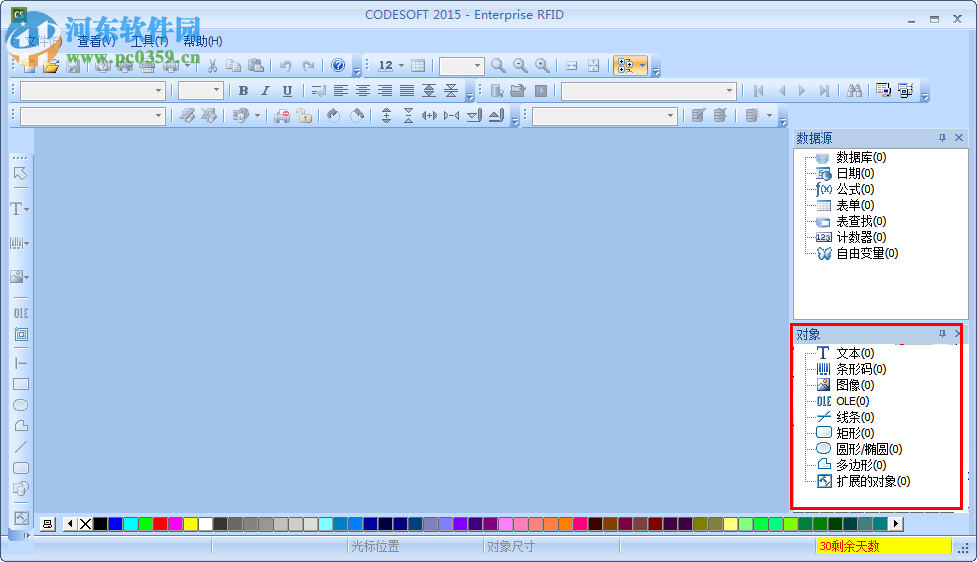Toggle Bold formatting button

pos(244,91)
